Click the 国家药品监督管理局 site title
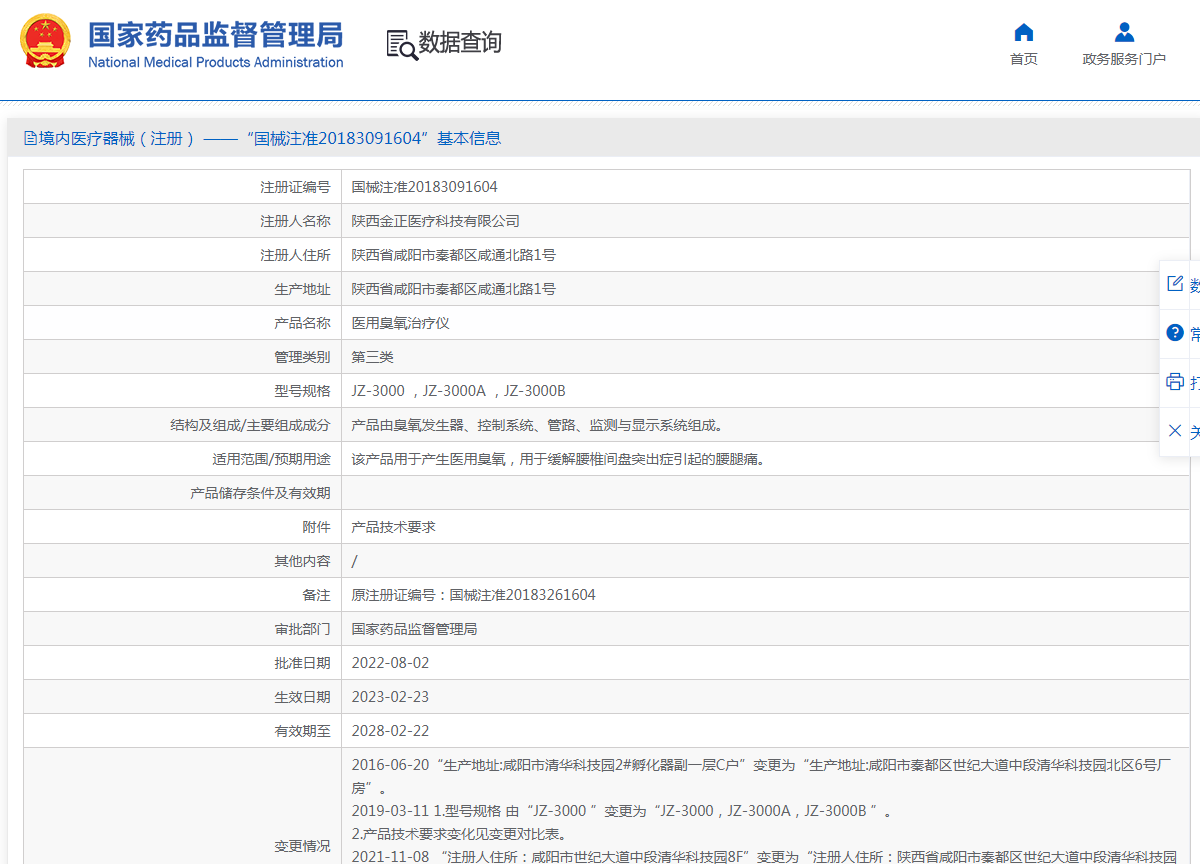Screen dimensions: 1200x864 [216, 34]
